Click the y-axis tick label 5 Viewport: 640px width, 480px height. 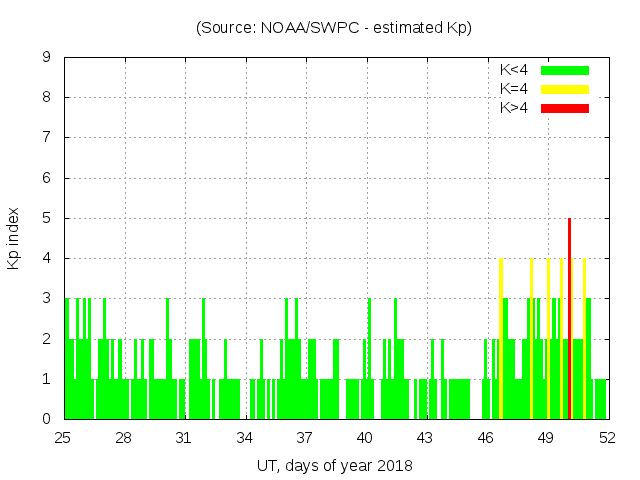pos(46,218)
